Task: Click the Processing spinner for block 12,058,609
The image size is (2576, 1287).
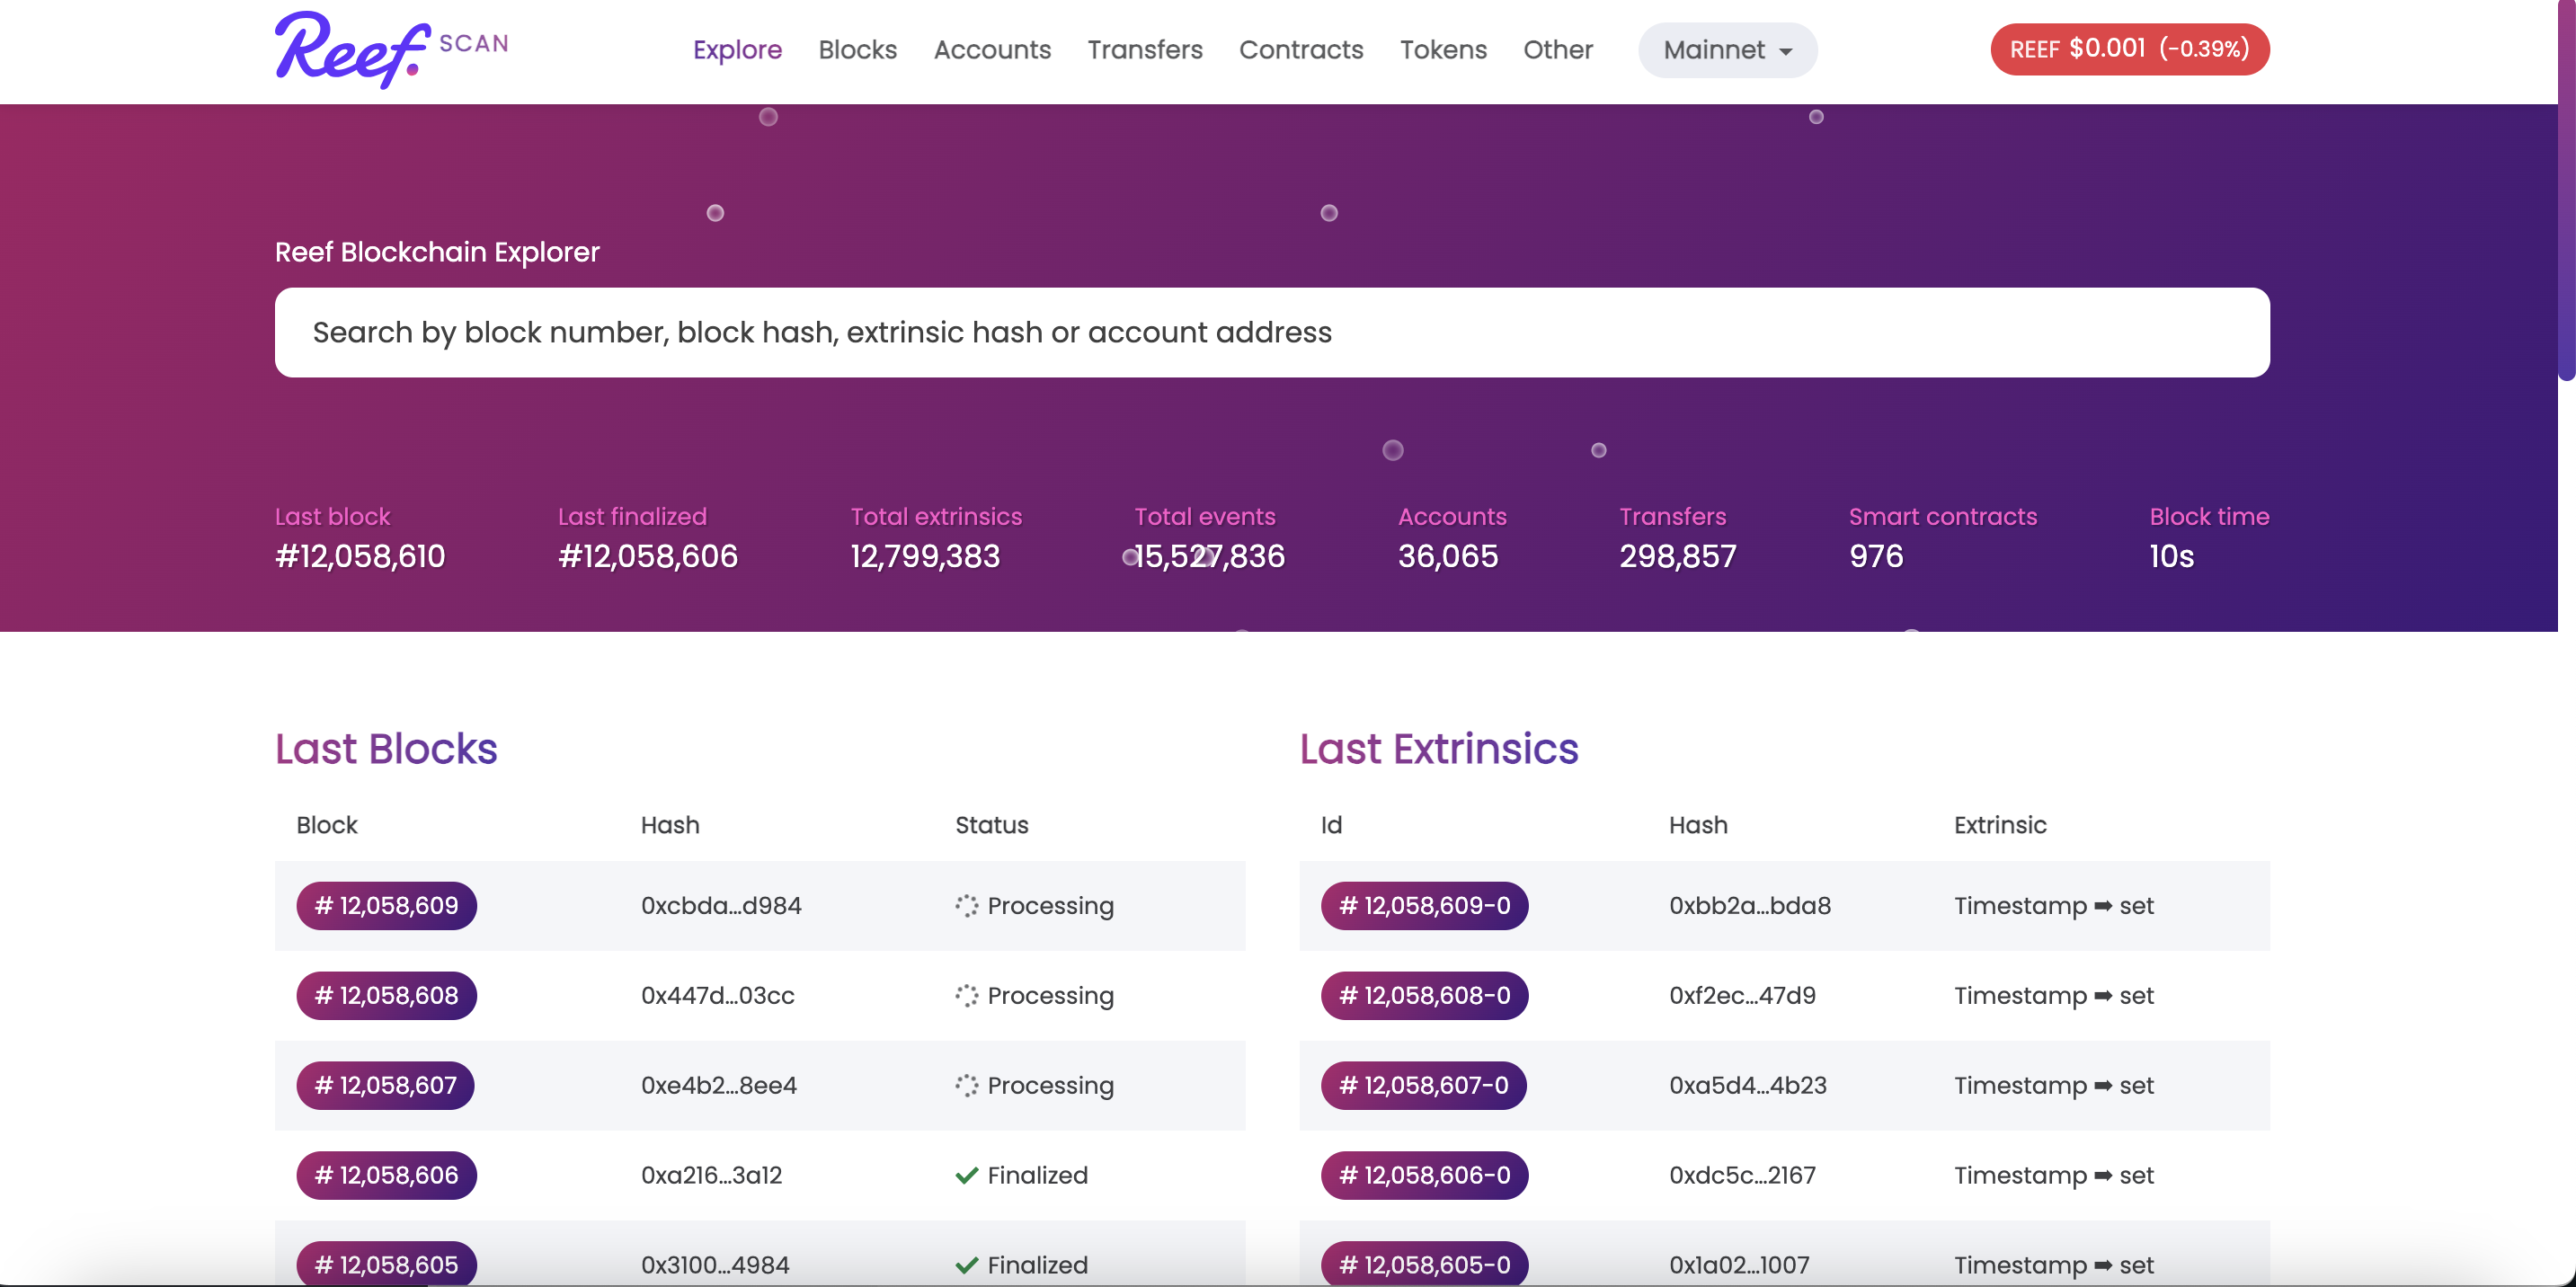Action: pyautogui.click(x=966, y=906)
